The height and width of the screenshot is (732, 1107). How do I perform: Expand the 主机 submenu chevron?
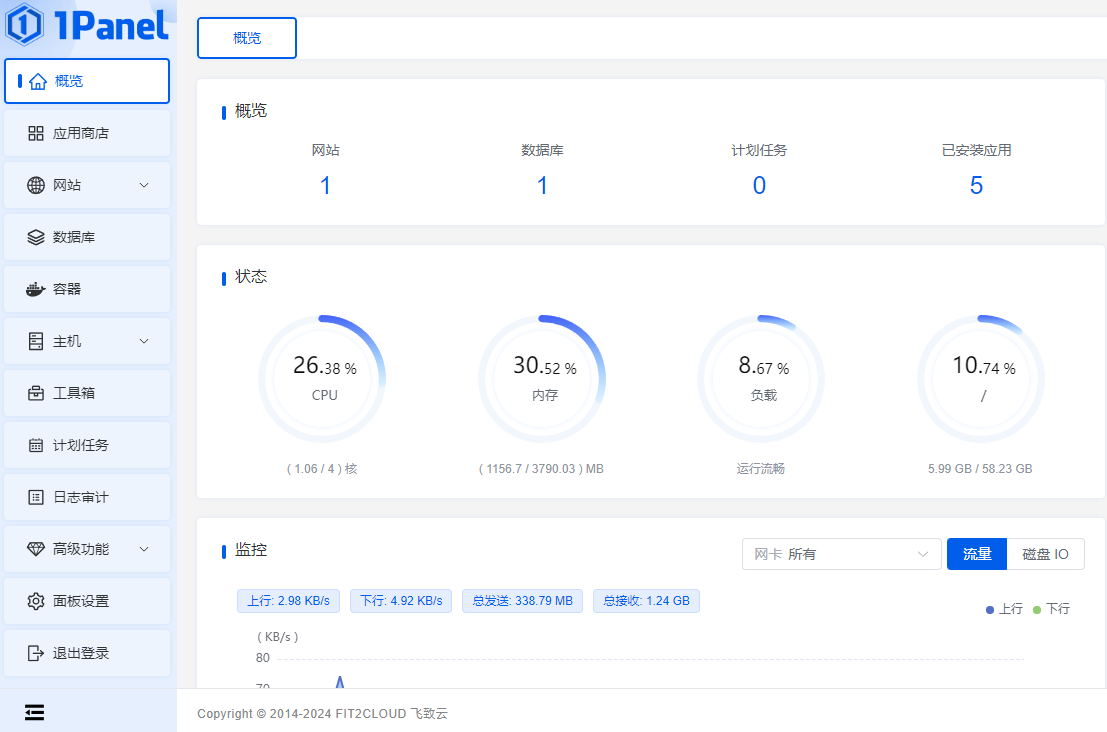tap(144, 341)
